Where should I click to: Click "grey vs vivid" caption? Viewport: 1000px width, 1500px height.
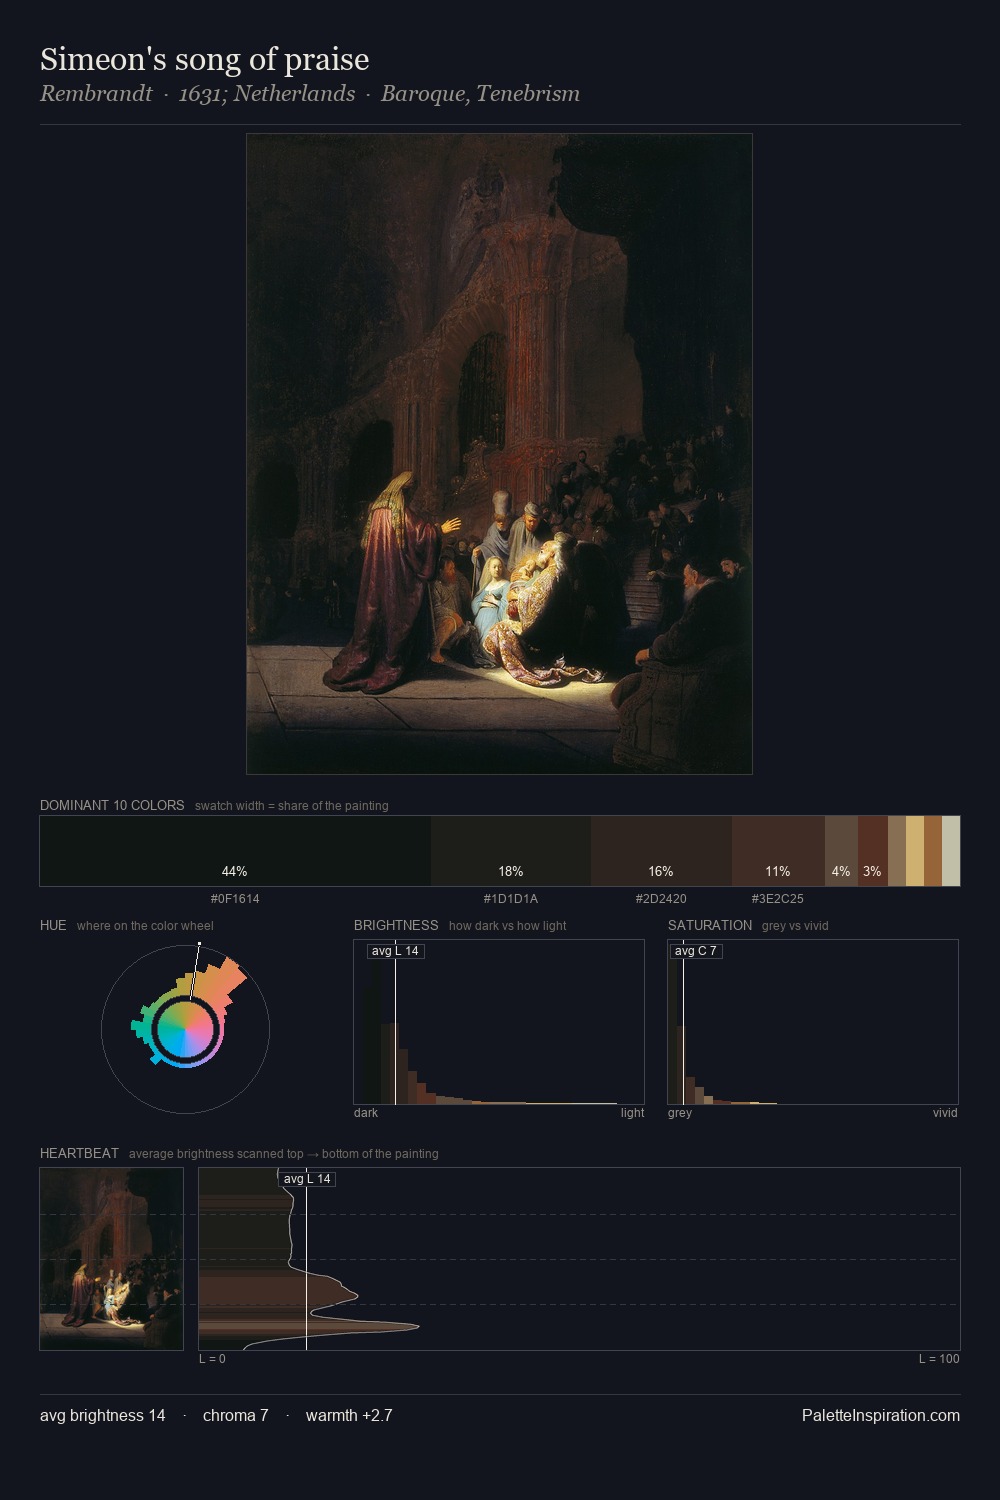(795, 926)
